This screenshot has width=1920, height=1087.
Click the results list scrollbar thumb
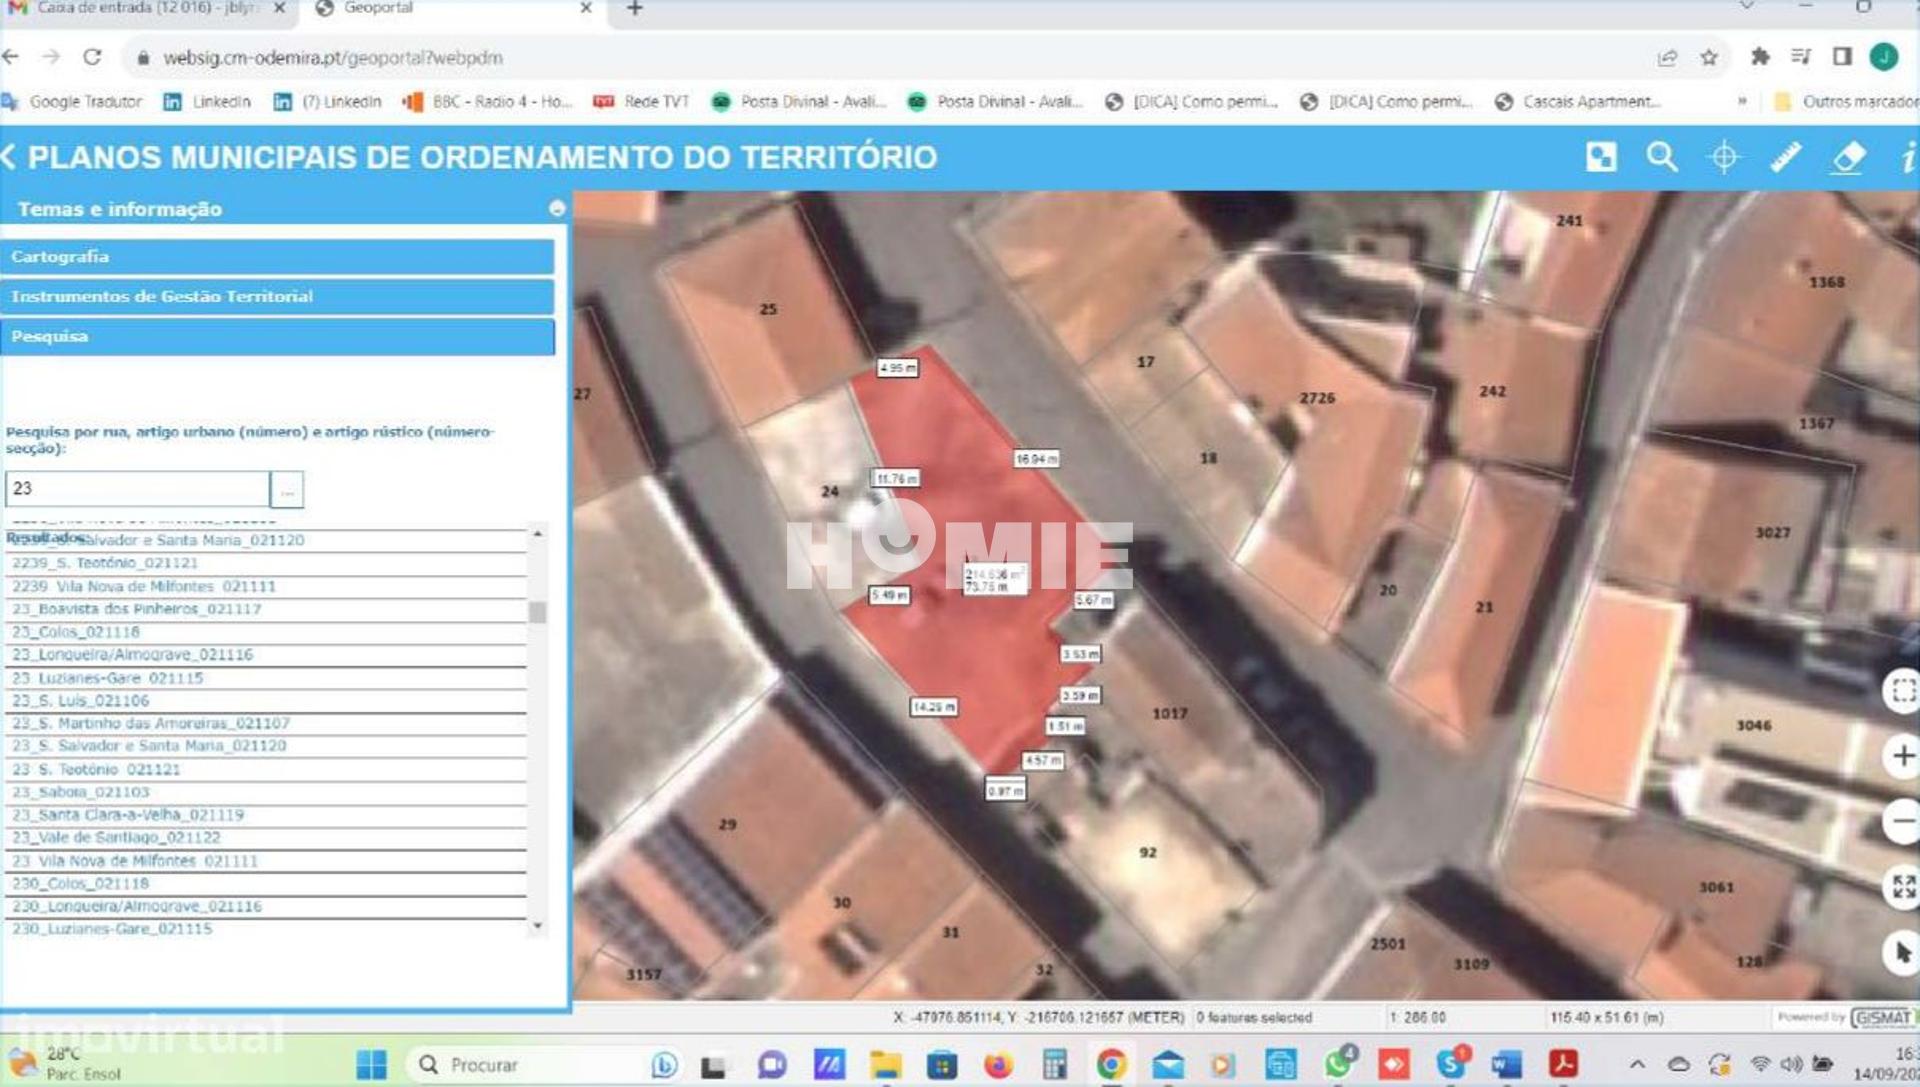pos(538,612)
